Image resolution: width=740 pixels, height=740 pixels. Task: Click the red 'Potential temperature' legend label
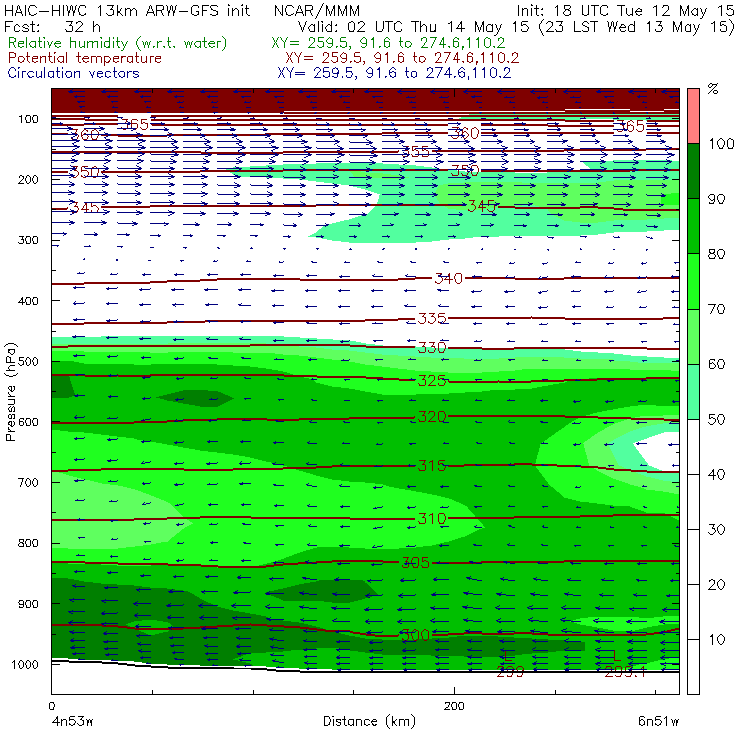click(84, 59)
